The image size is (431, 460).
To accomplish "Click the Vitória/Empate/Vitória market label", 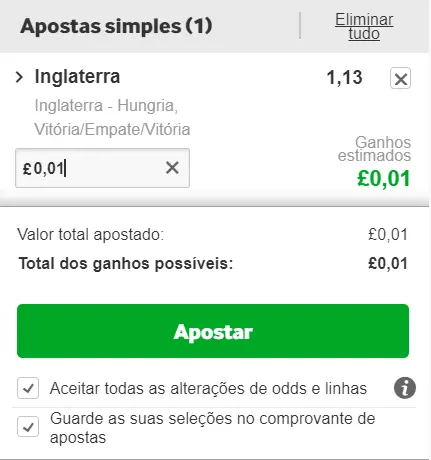I will (x=112, y=129).
